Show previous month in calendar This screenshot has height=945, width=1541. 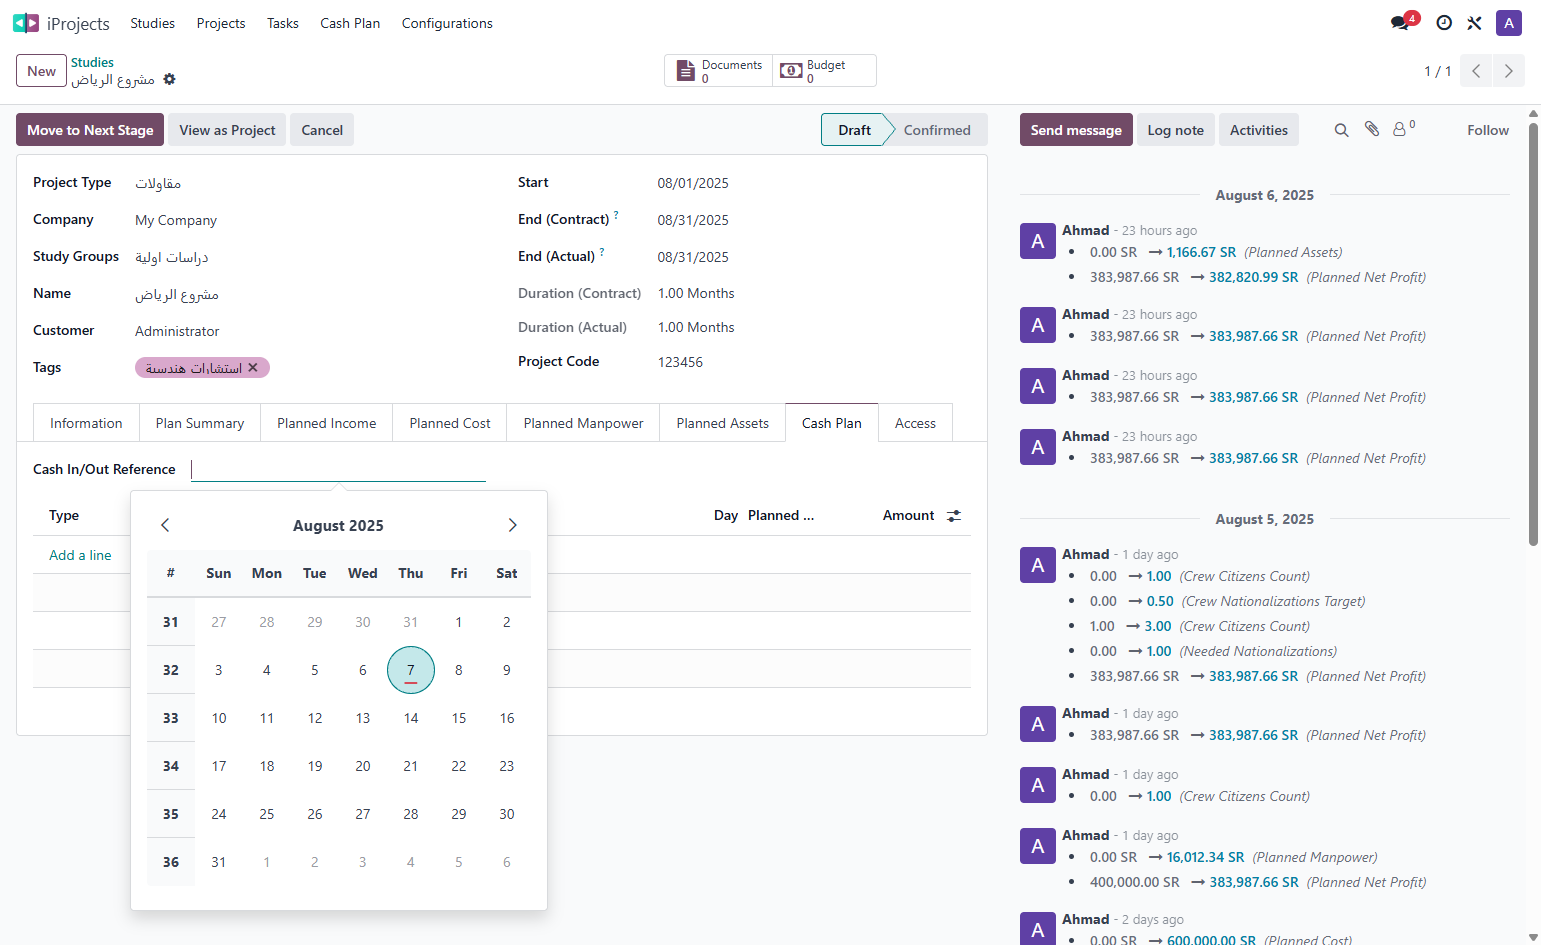tap(166, 525)
